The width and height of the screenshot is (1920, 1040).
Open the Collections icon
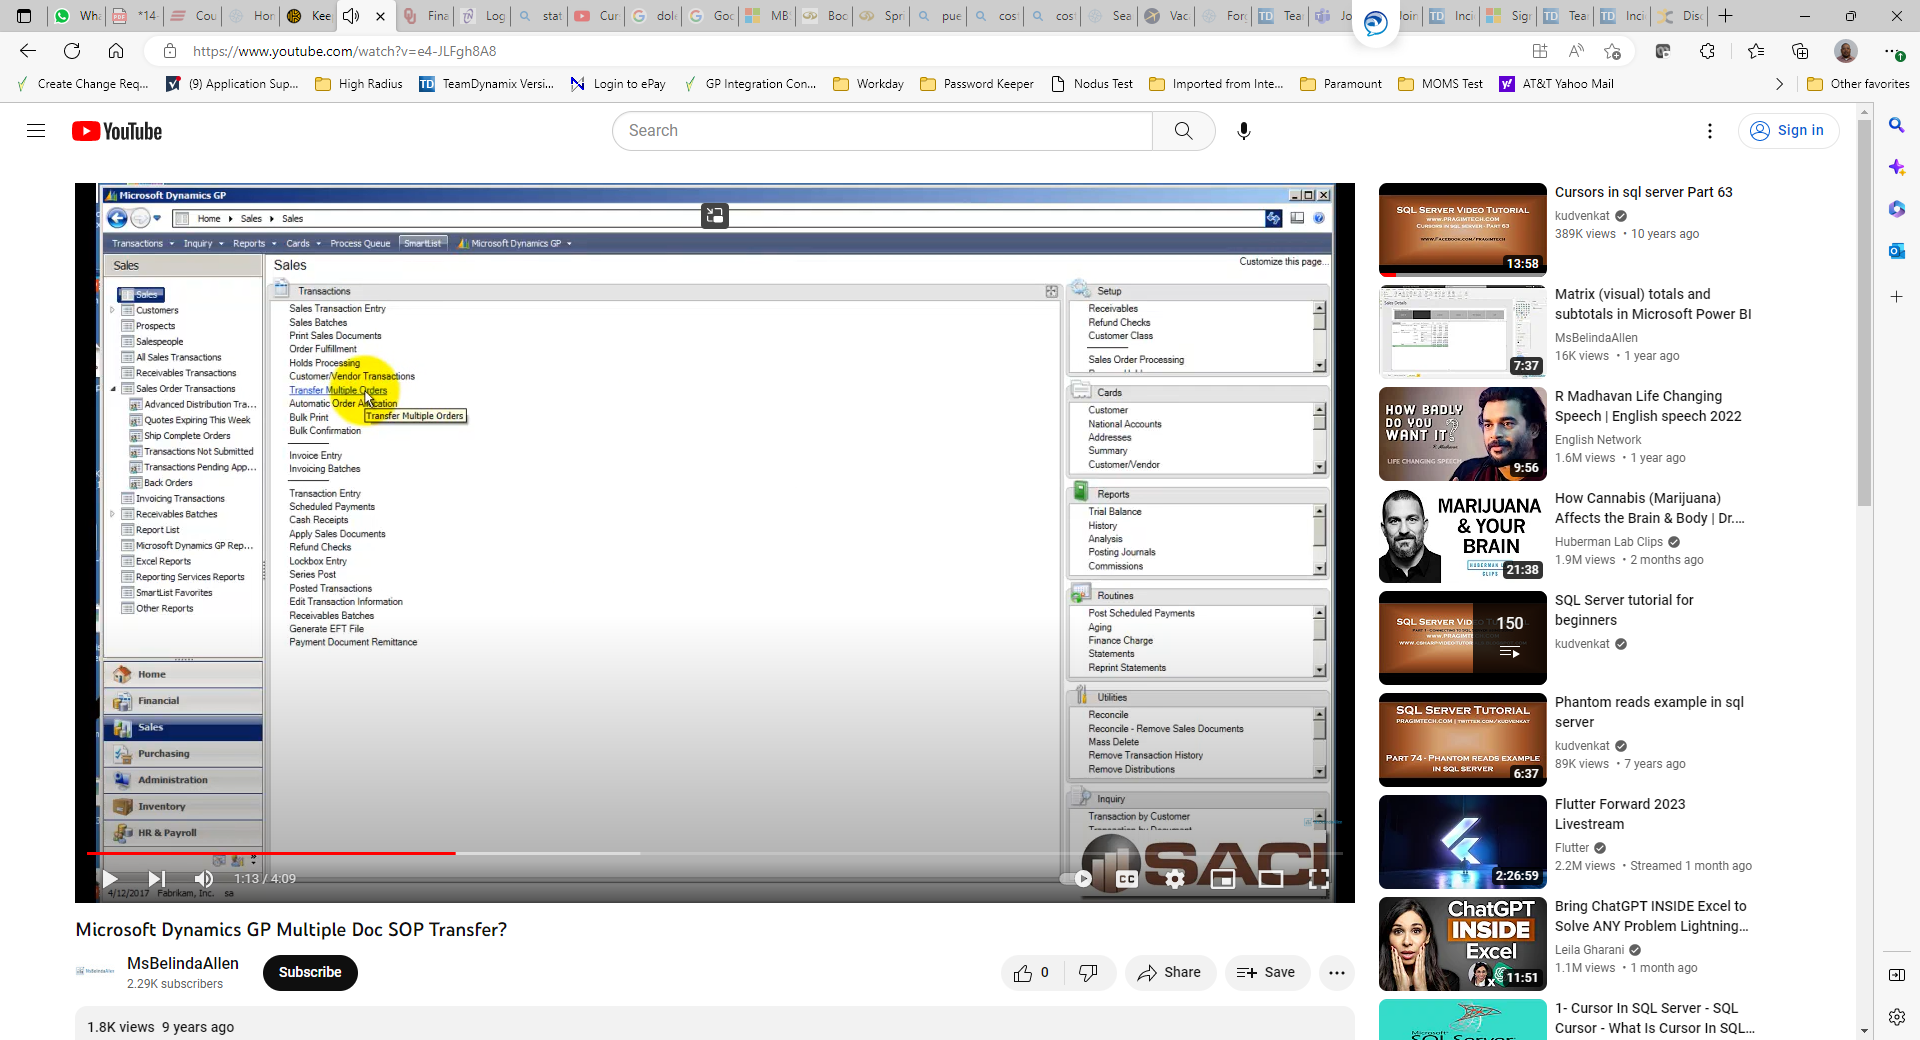(1800, 51)
